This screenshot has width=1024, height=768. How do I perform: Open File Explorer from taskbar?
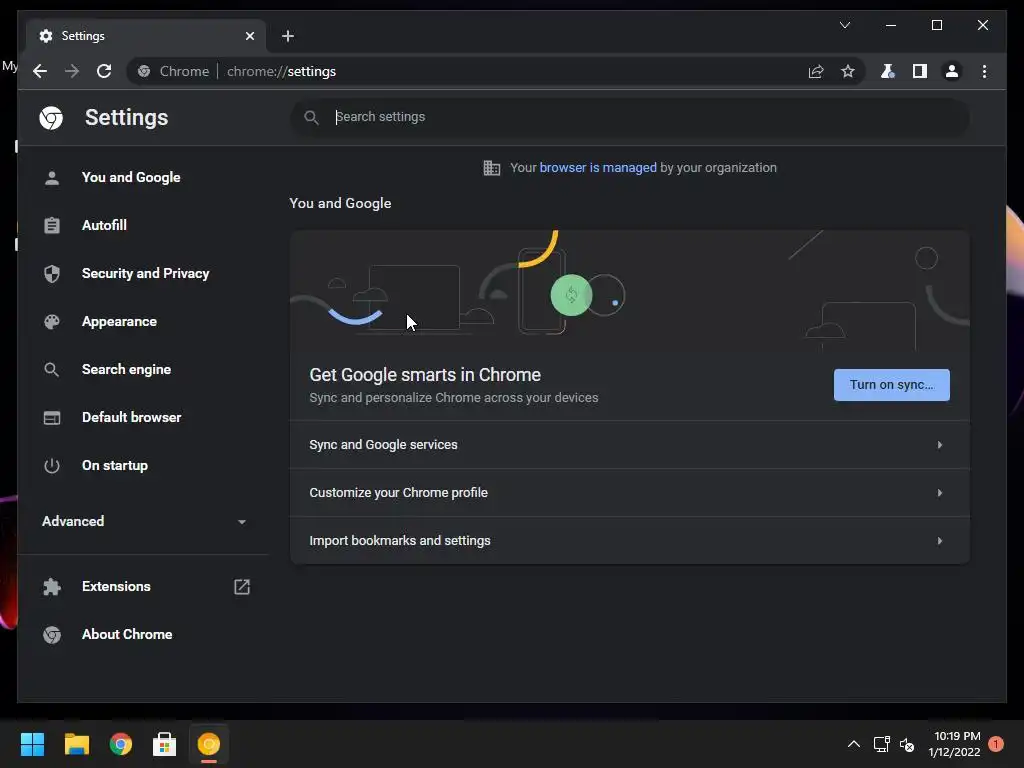click(76, 744)
